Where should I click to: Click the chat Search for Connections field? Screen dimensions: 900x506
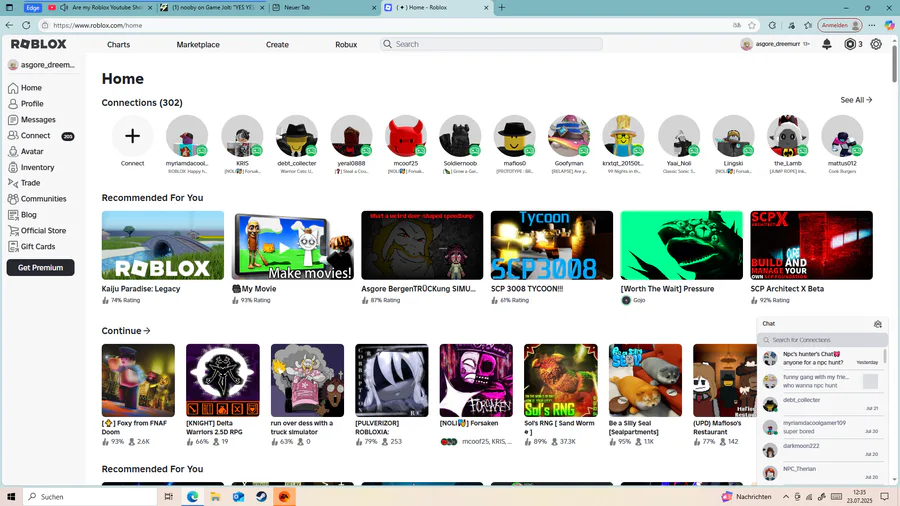click(822, 340)
